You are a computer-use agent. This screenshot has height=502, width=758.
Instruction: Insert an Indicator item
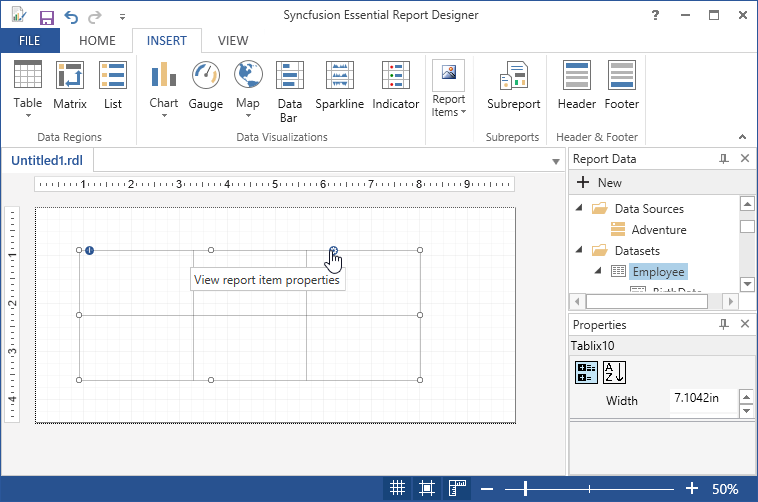(395, 86)
